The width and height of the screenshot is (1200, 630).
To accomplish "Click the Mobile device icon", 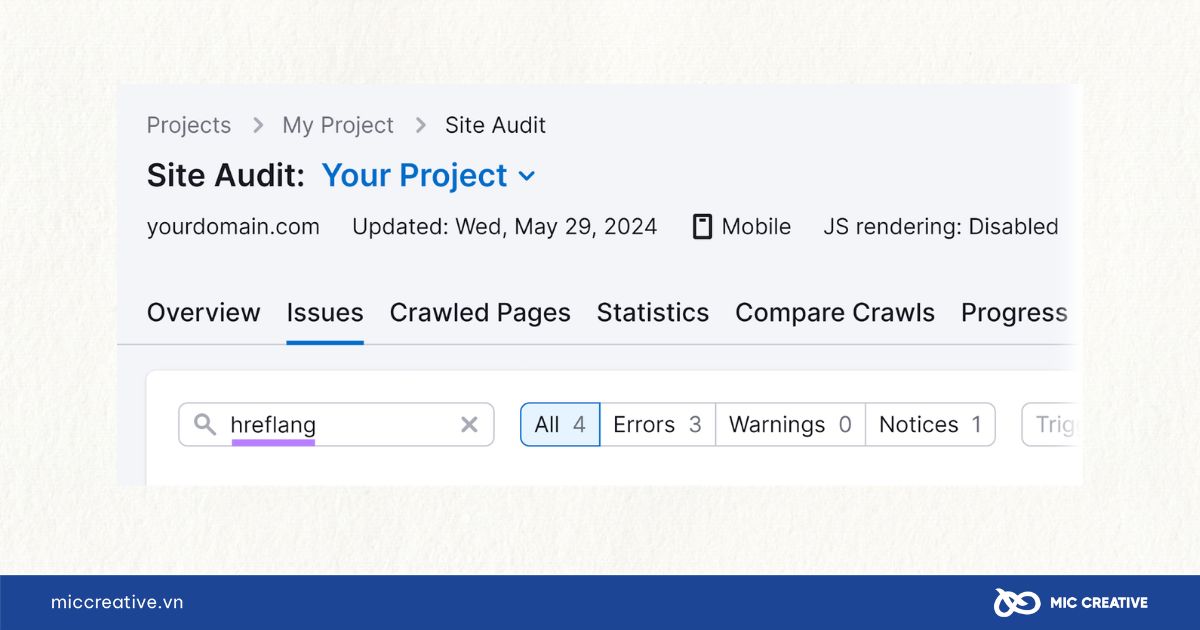I will click(703, 227).
